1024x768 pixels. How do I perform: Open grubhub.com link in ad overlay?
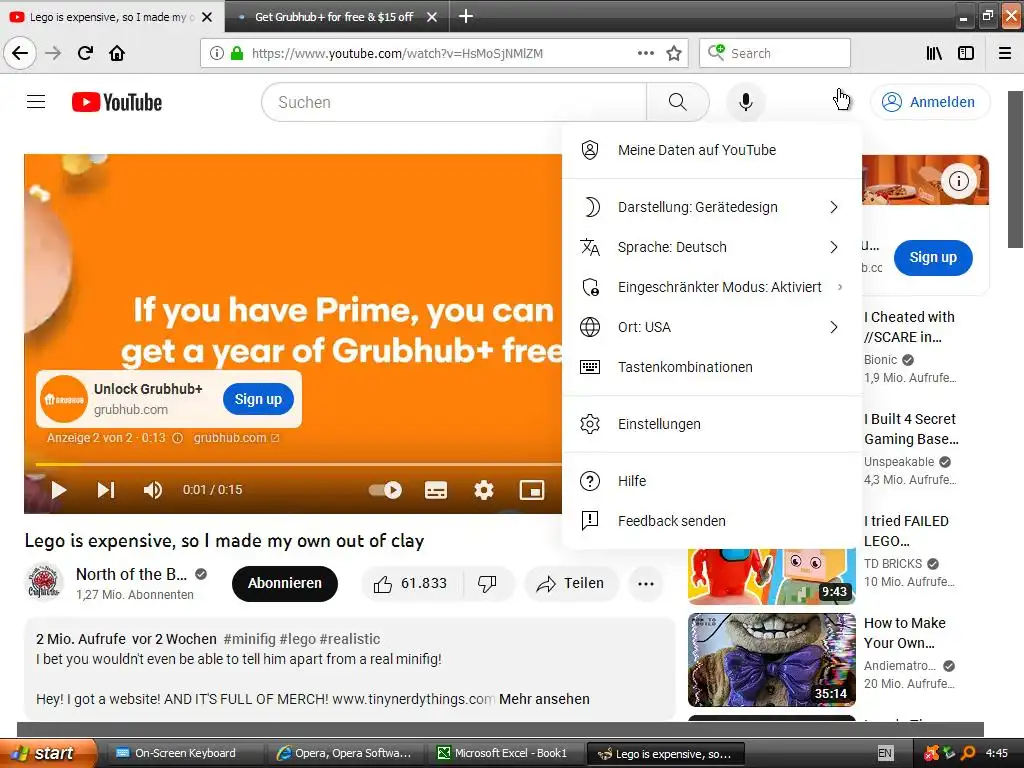[236, 438]
